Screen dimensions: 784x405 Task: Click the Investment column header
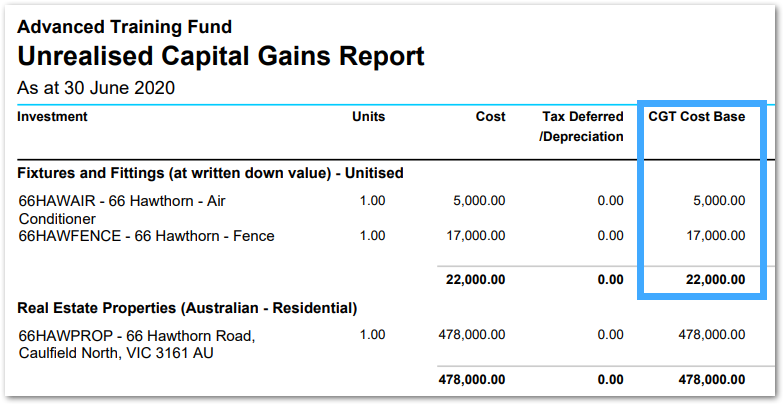pos(52,116)
